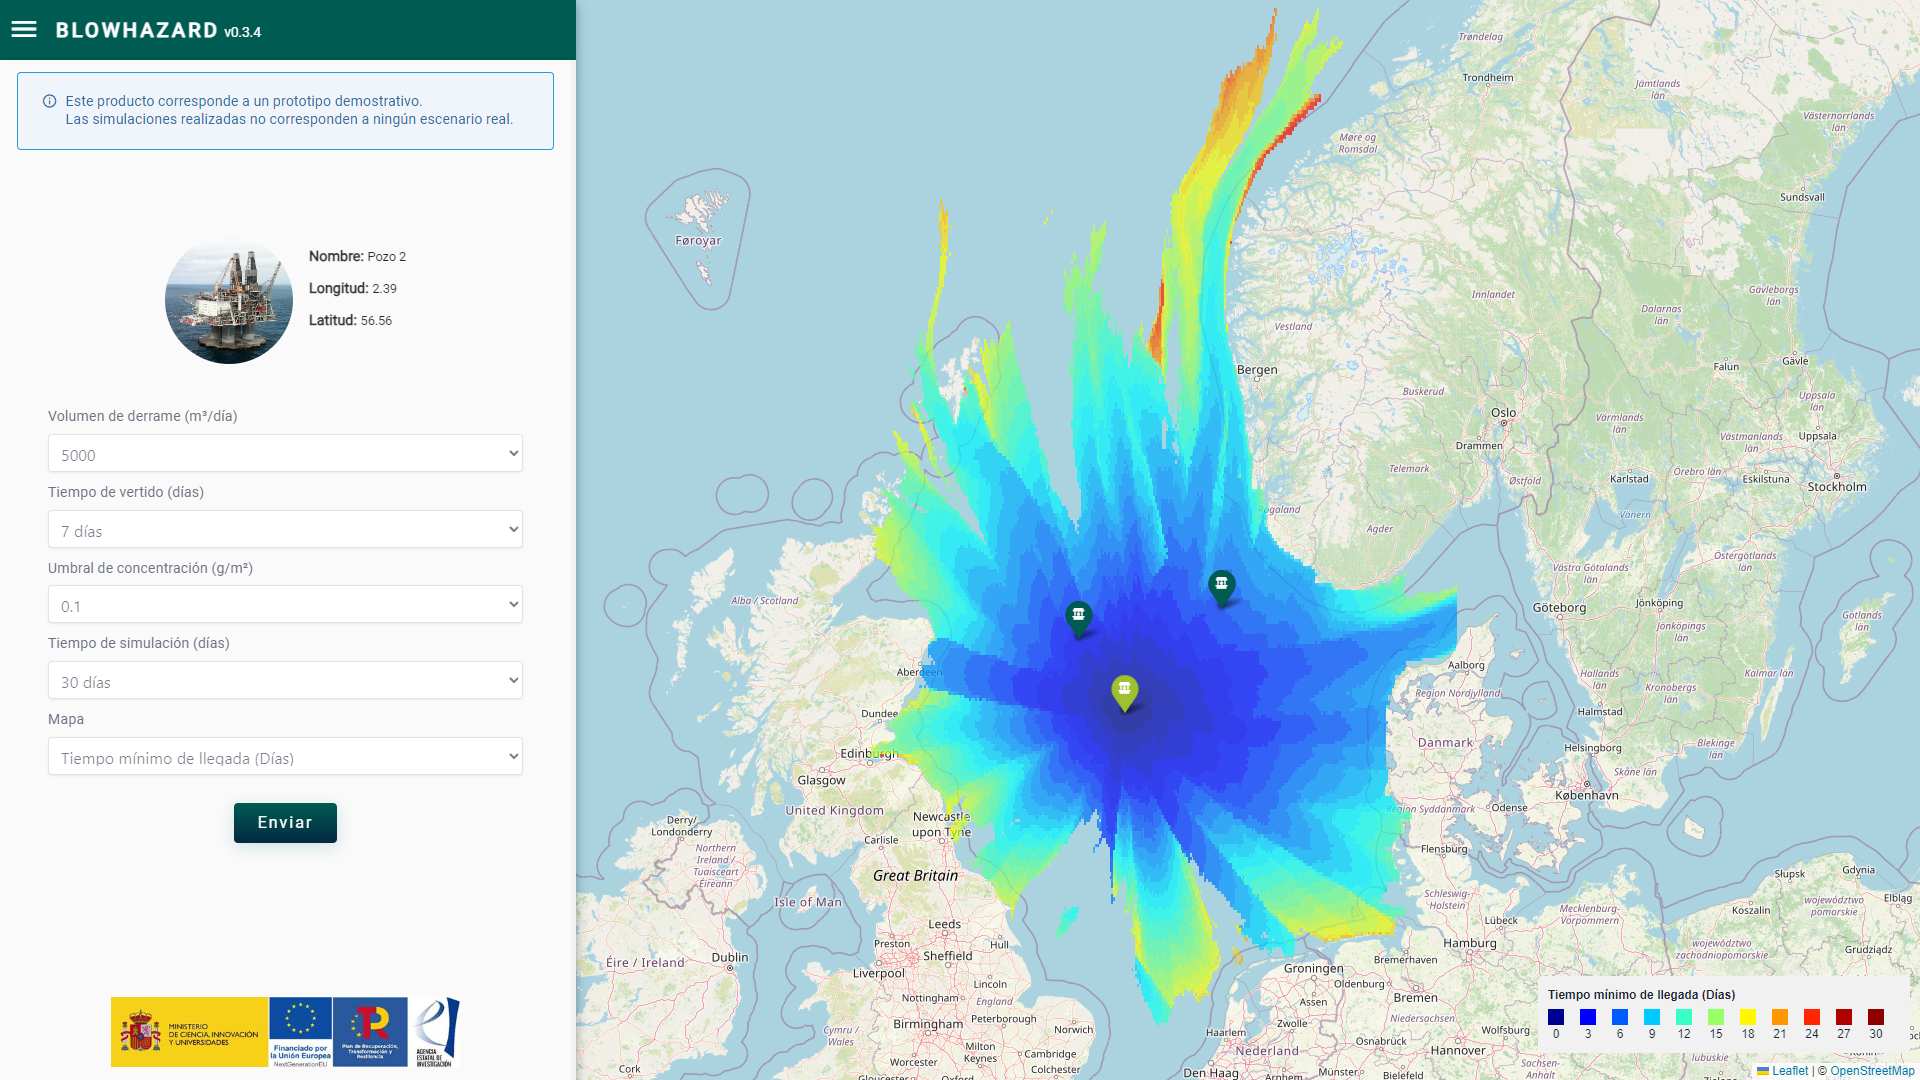
Task: Click the Dublin label on map
Action: pos(730,957)
